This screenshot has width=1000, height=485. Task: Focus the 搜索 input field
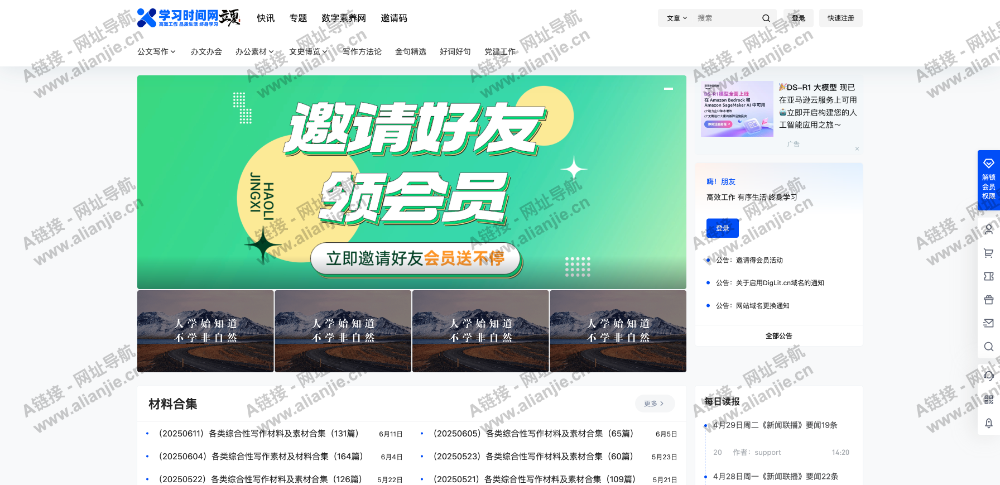[727, 18]
